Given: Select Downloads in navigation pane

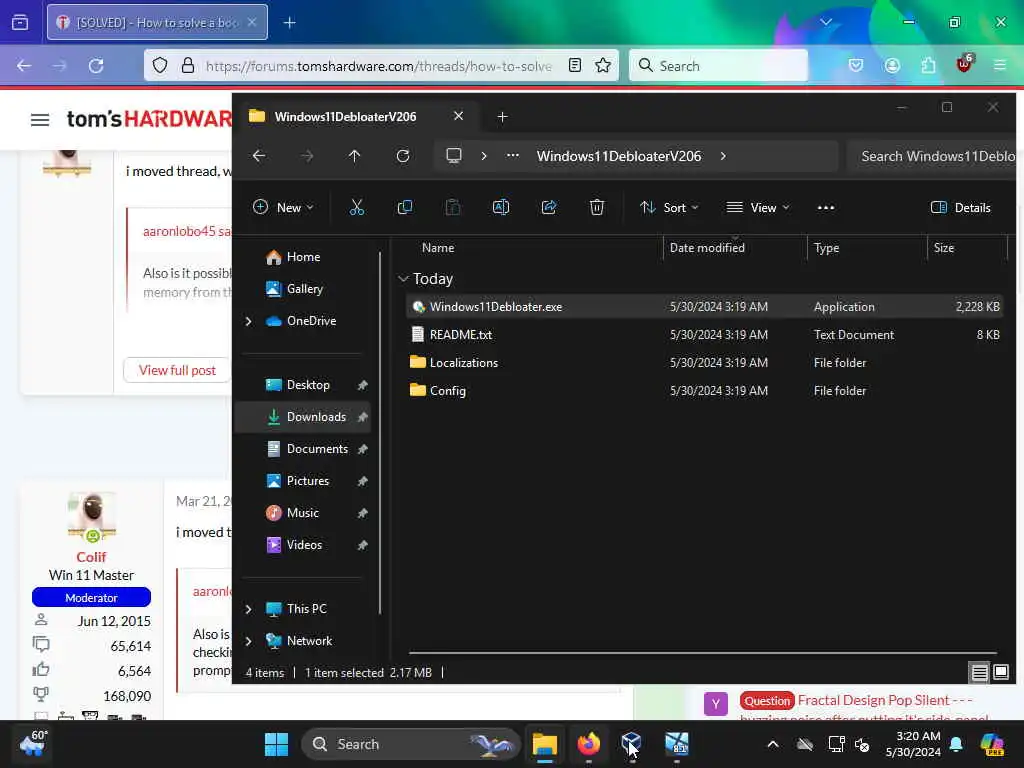Looking at the screenshot, I should point(302,417).
